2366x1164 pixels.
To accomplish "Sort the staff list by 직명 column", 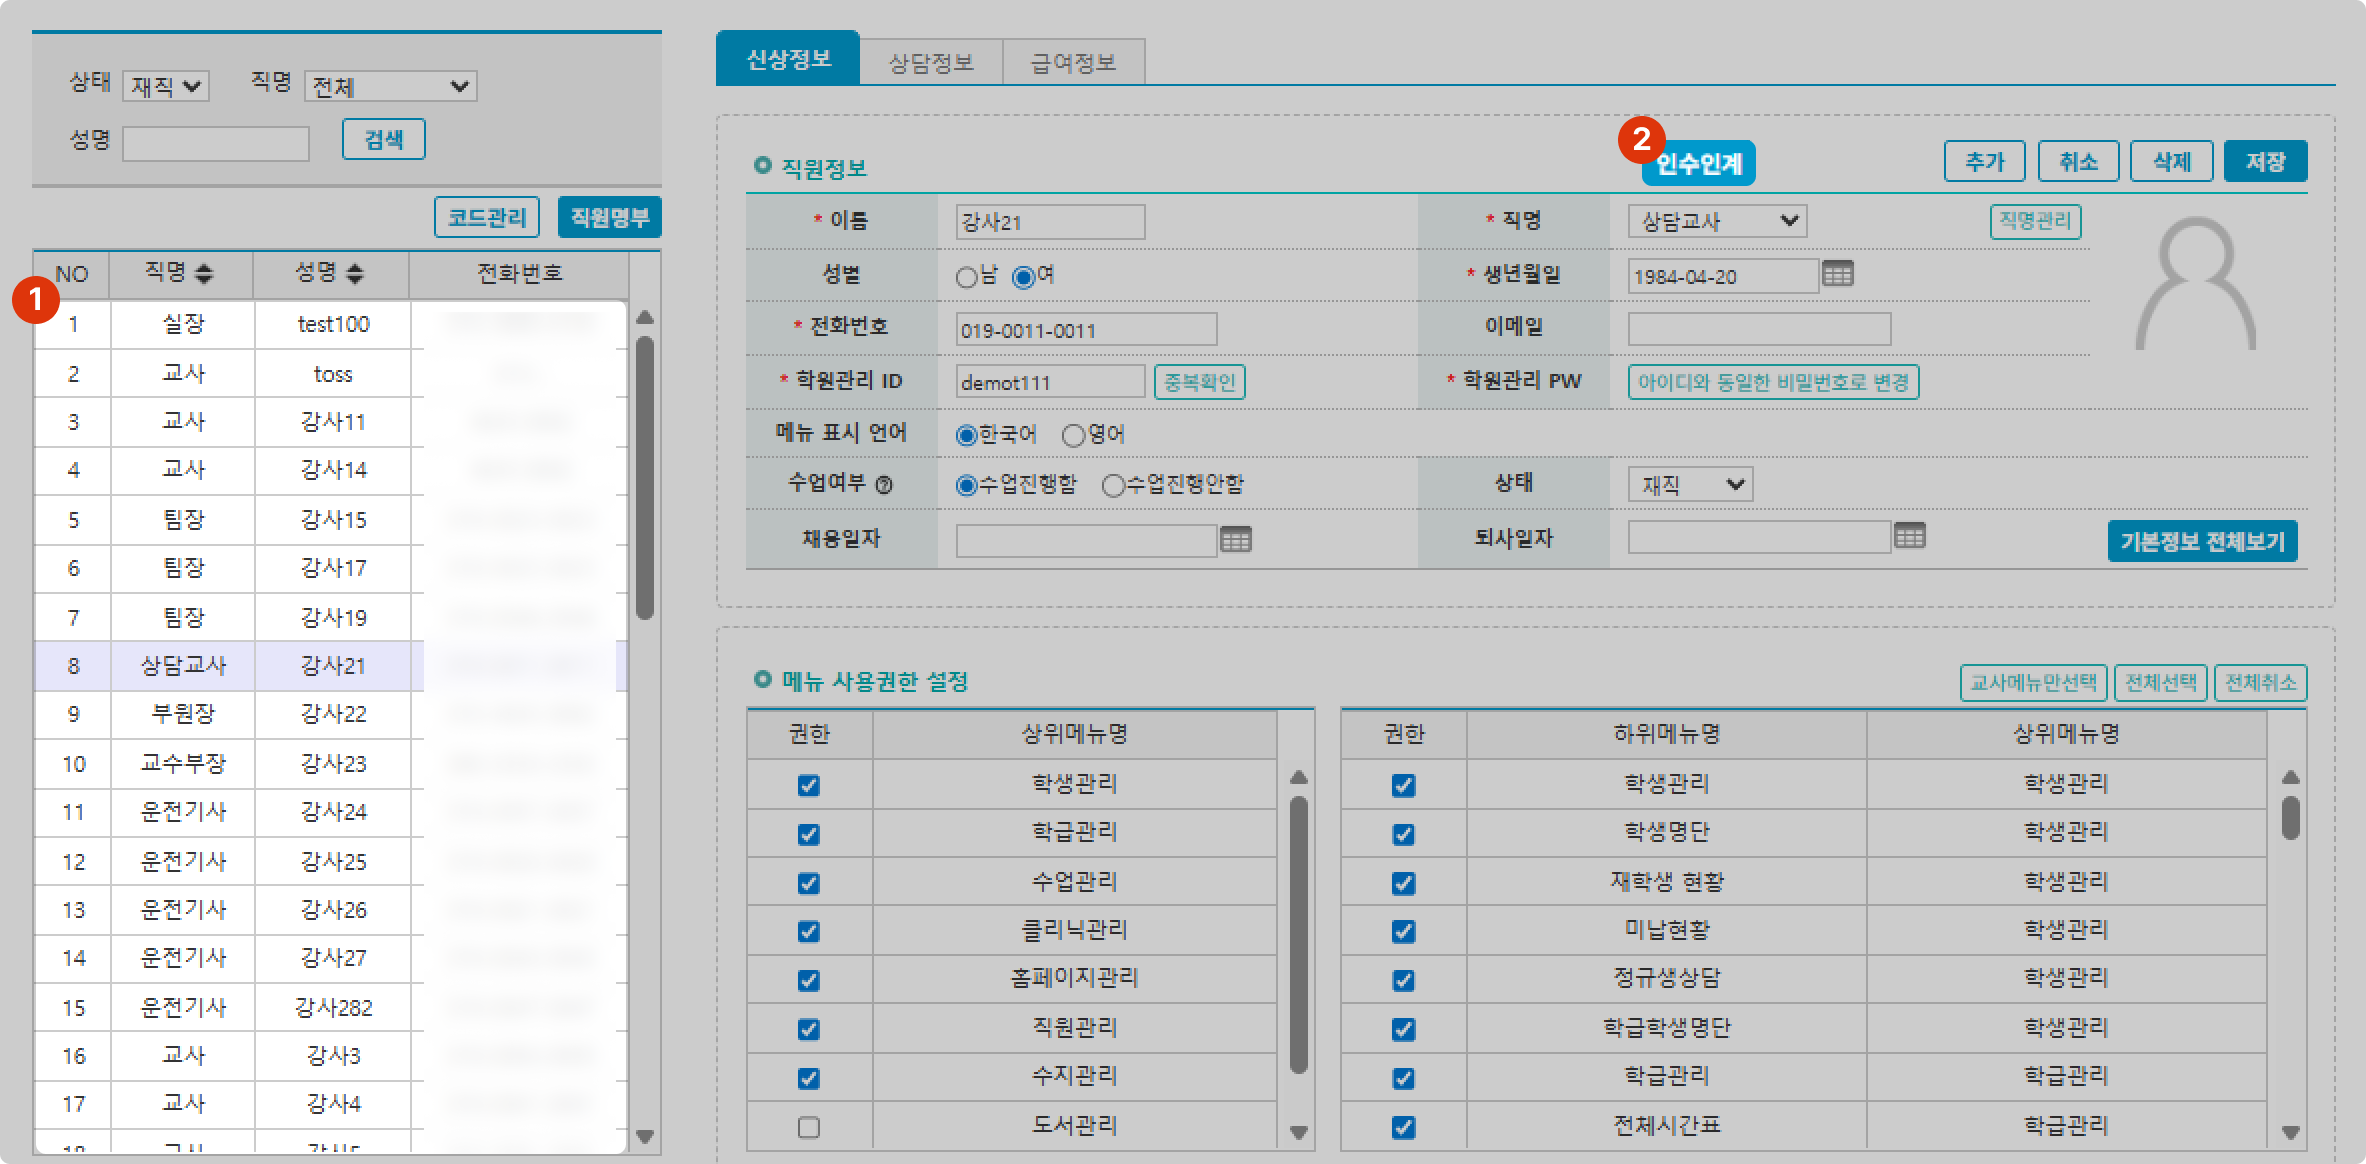I will click(x=204, y=273).
